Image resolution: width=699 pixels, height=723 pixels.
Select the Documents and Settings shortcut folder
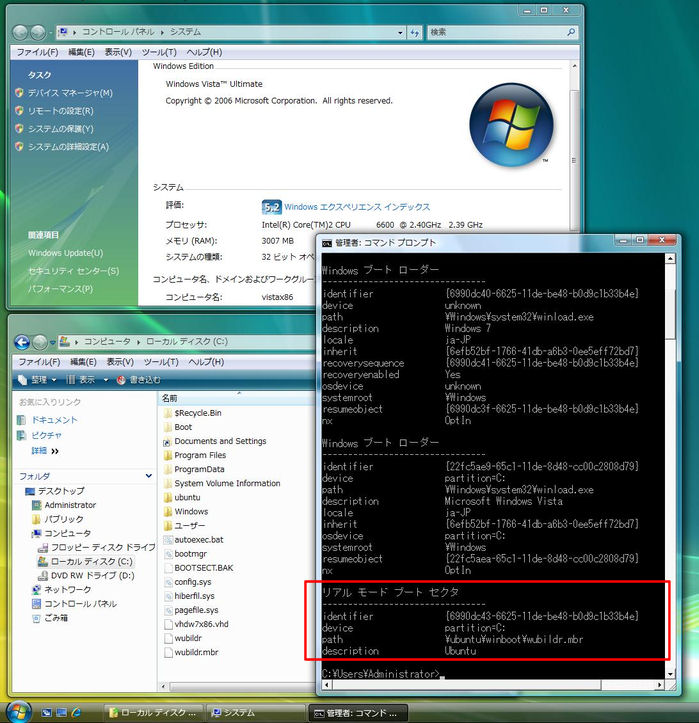click(x=220, y=441)
